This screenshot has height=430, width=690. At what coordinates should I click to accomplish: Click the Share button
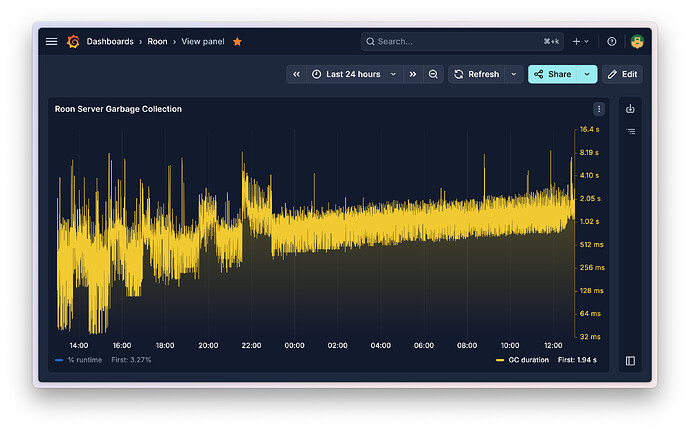pos(553,74)
